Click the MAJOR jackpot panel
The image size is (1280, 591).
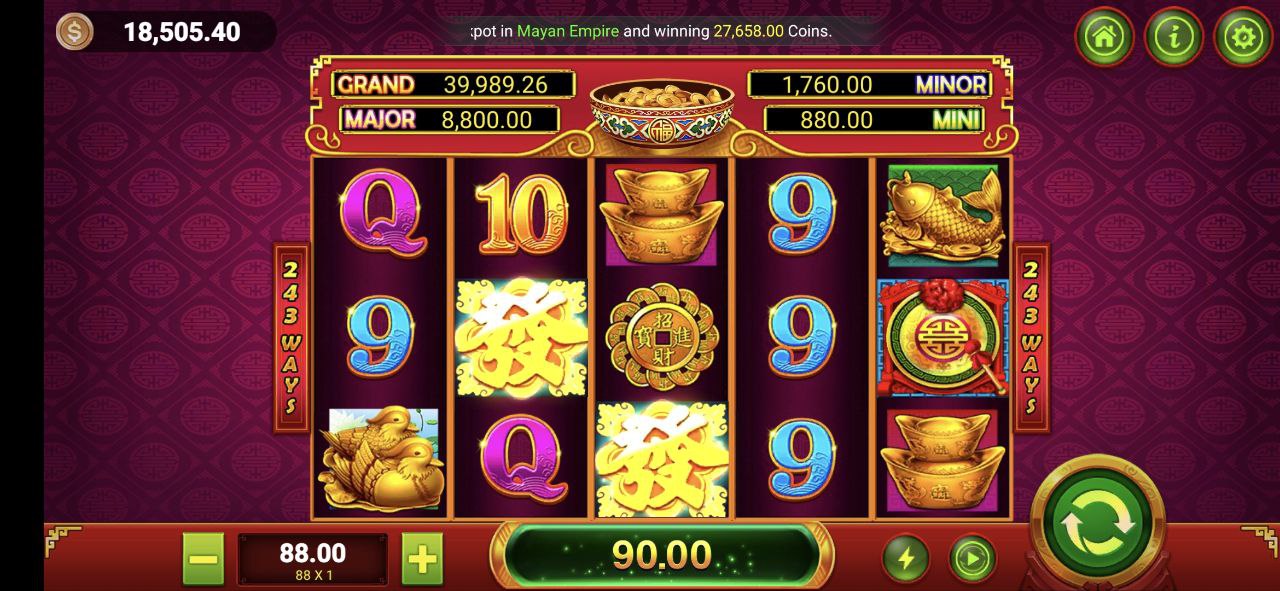click(x=449, y=119)
